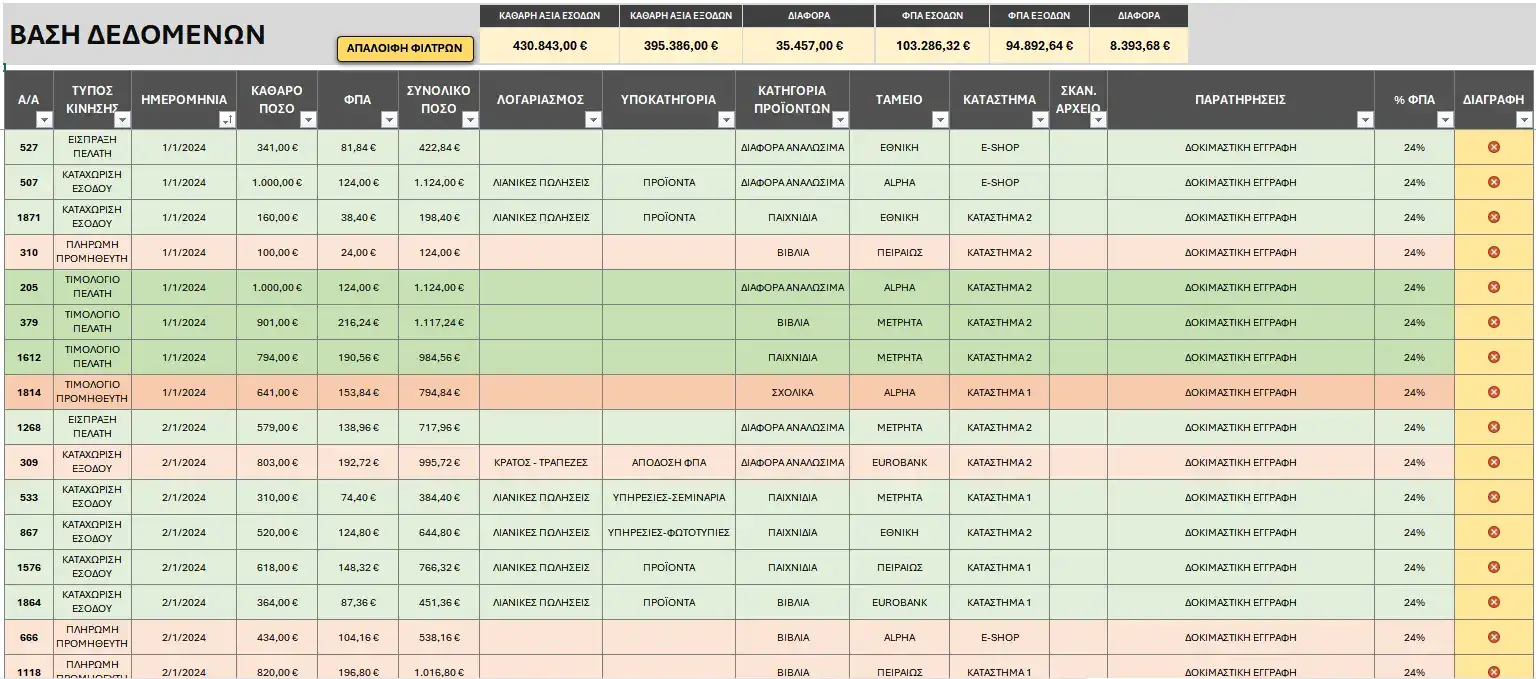Open the ΤΥΠΟΣ ΚΙΝΗΣΗΣ filter dropdown
Viewport: 1536px width, 679px height.
pos(121,120)
